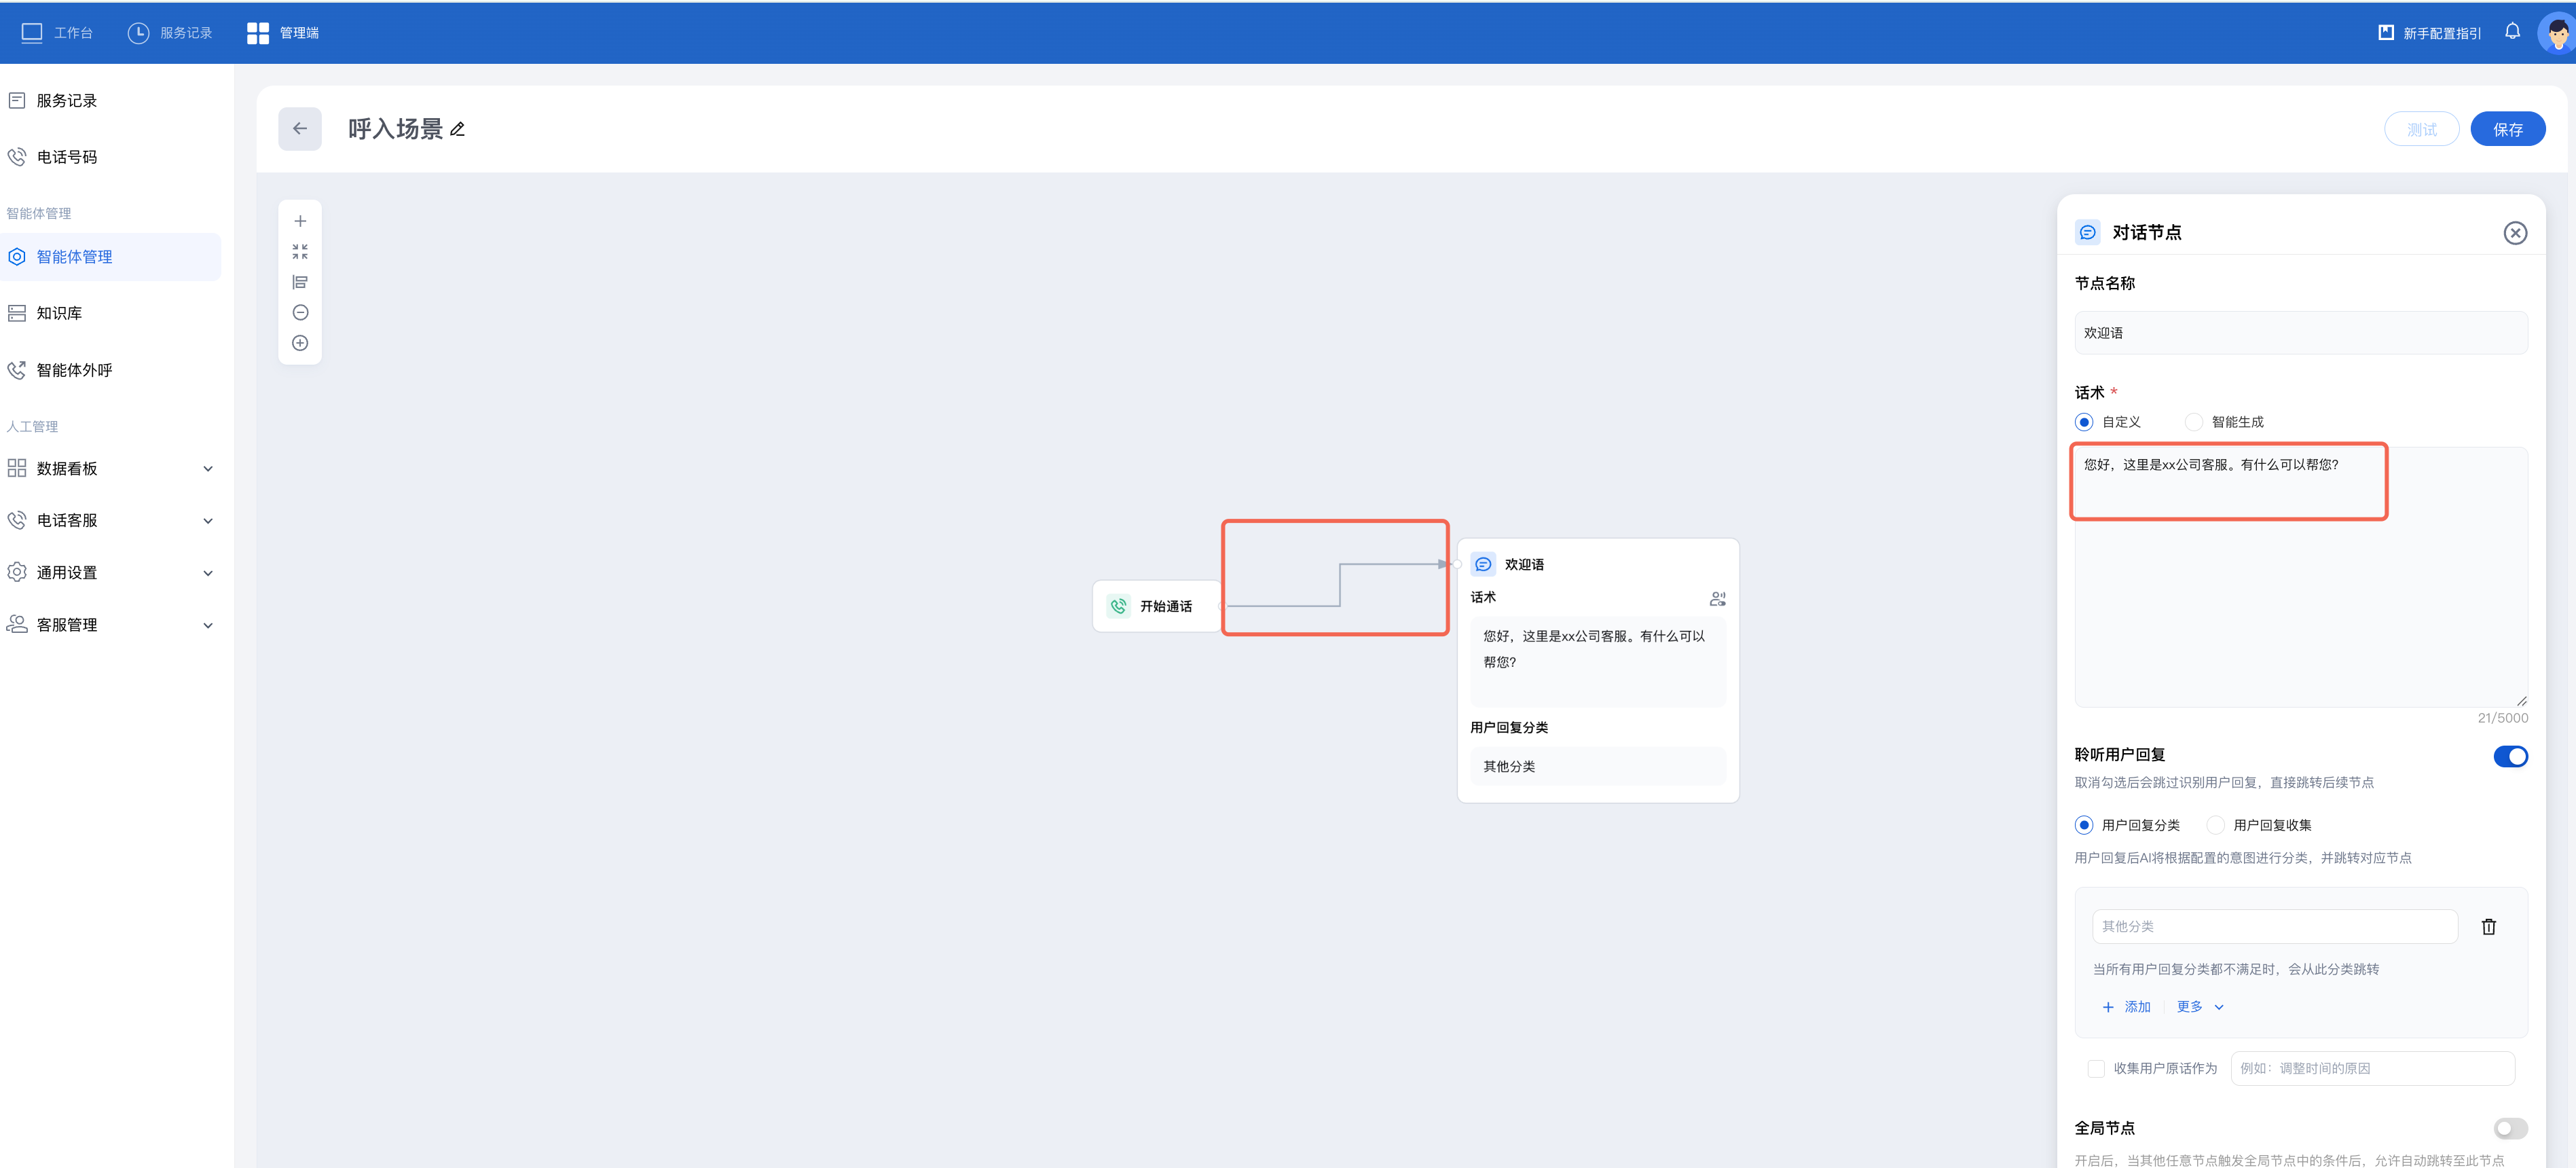Image resolution: width=2576 pixels, height=1168 pixels.
Task: Switch to 服务记录 top tab
Action: click(x=170, y=33)
